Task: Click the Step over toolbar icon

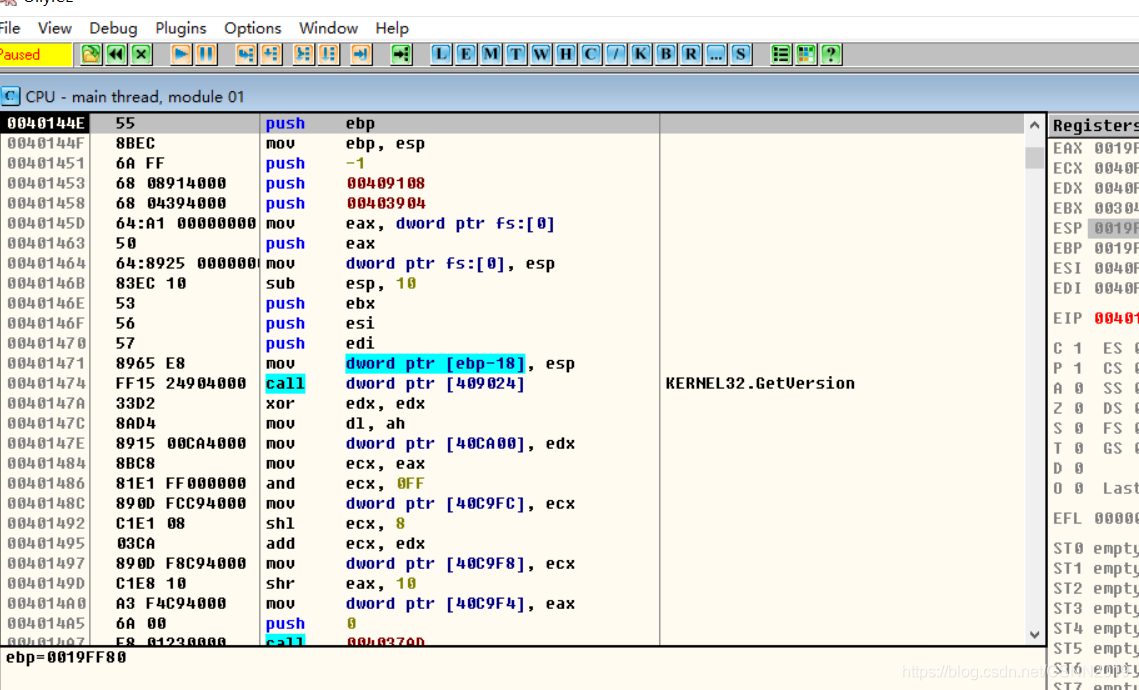Action: coord(272,54)
